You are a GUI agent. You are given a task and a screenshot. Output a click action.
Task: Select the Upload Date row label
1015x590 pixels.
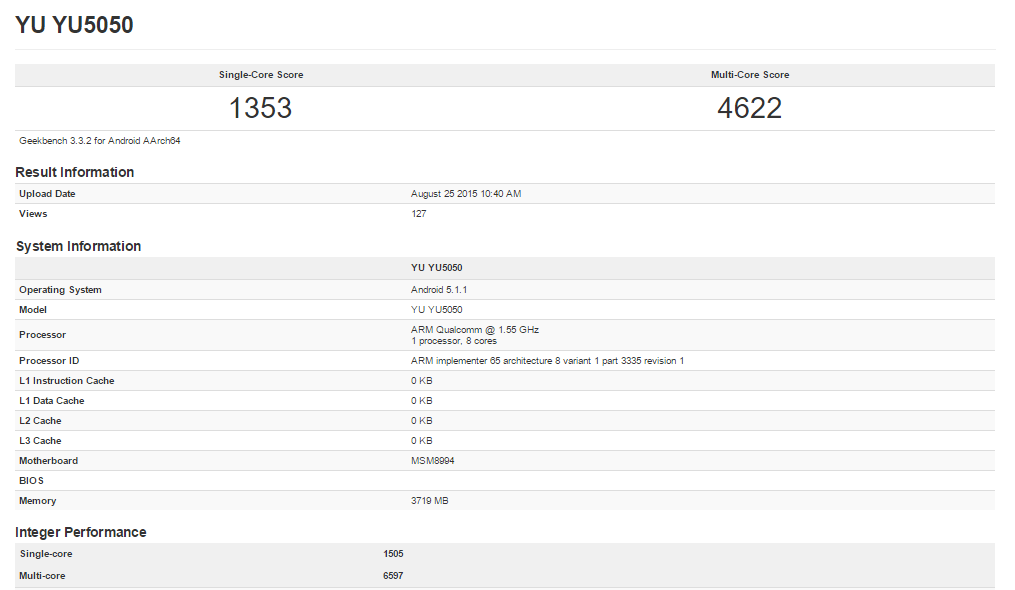coord(46,193)
